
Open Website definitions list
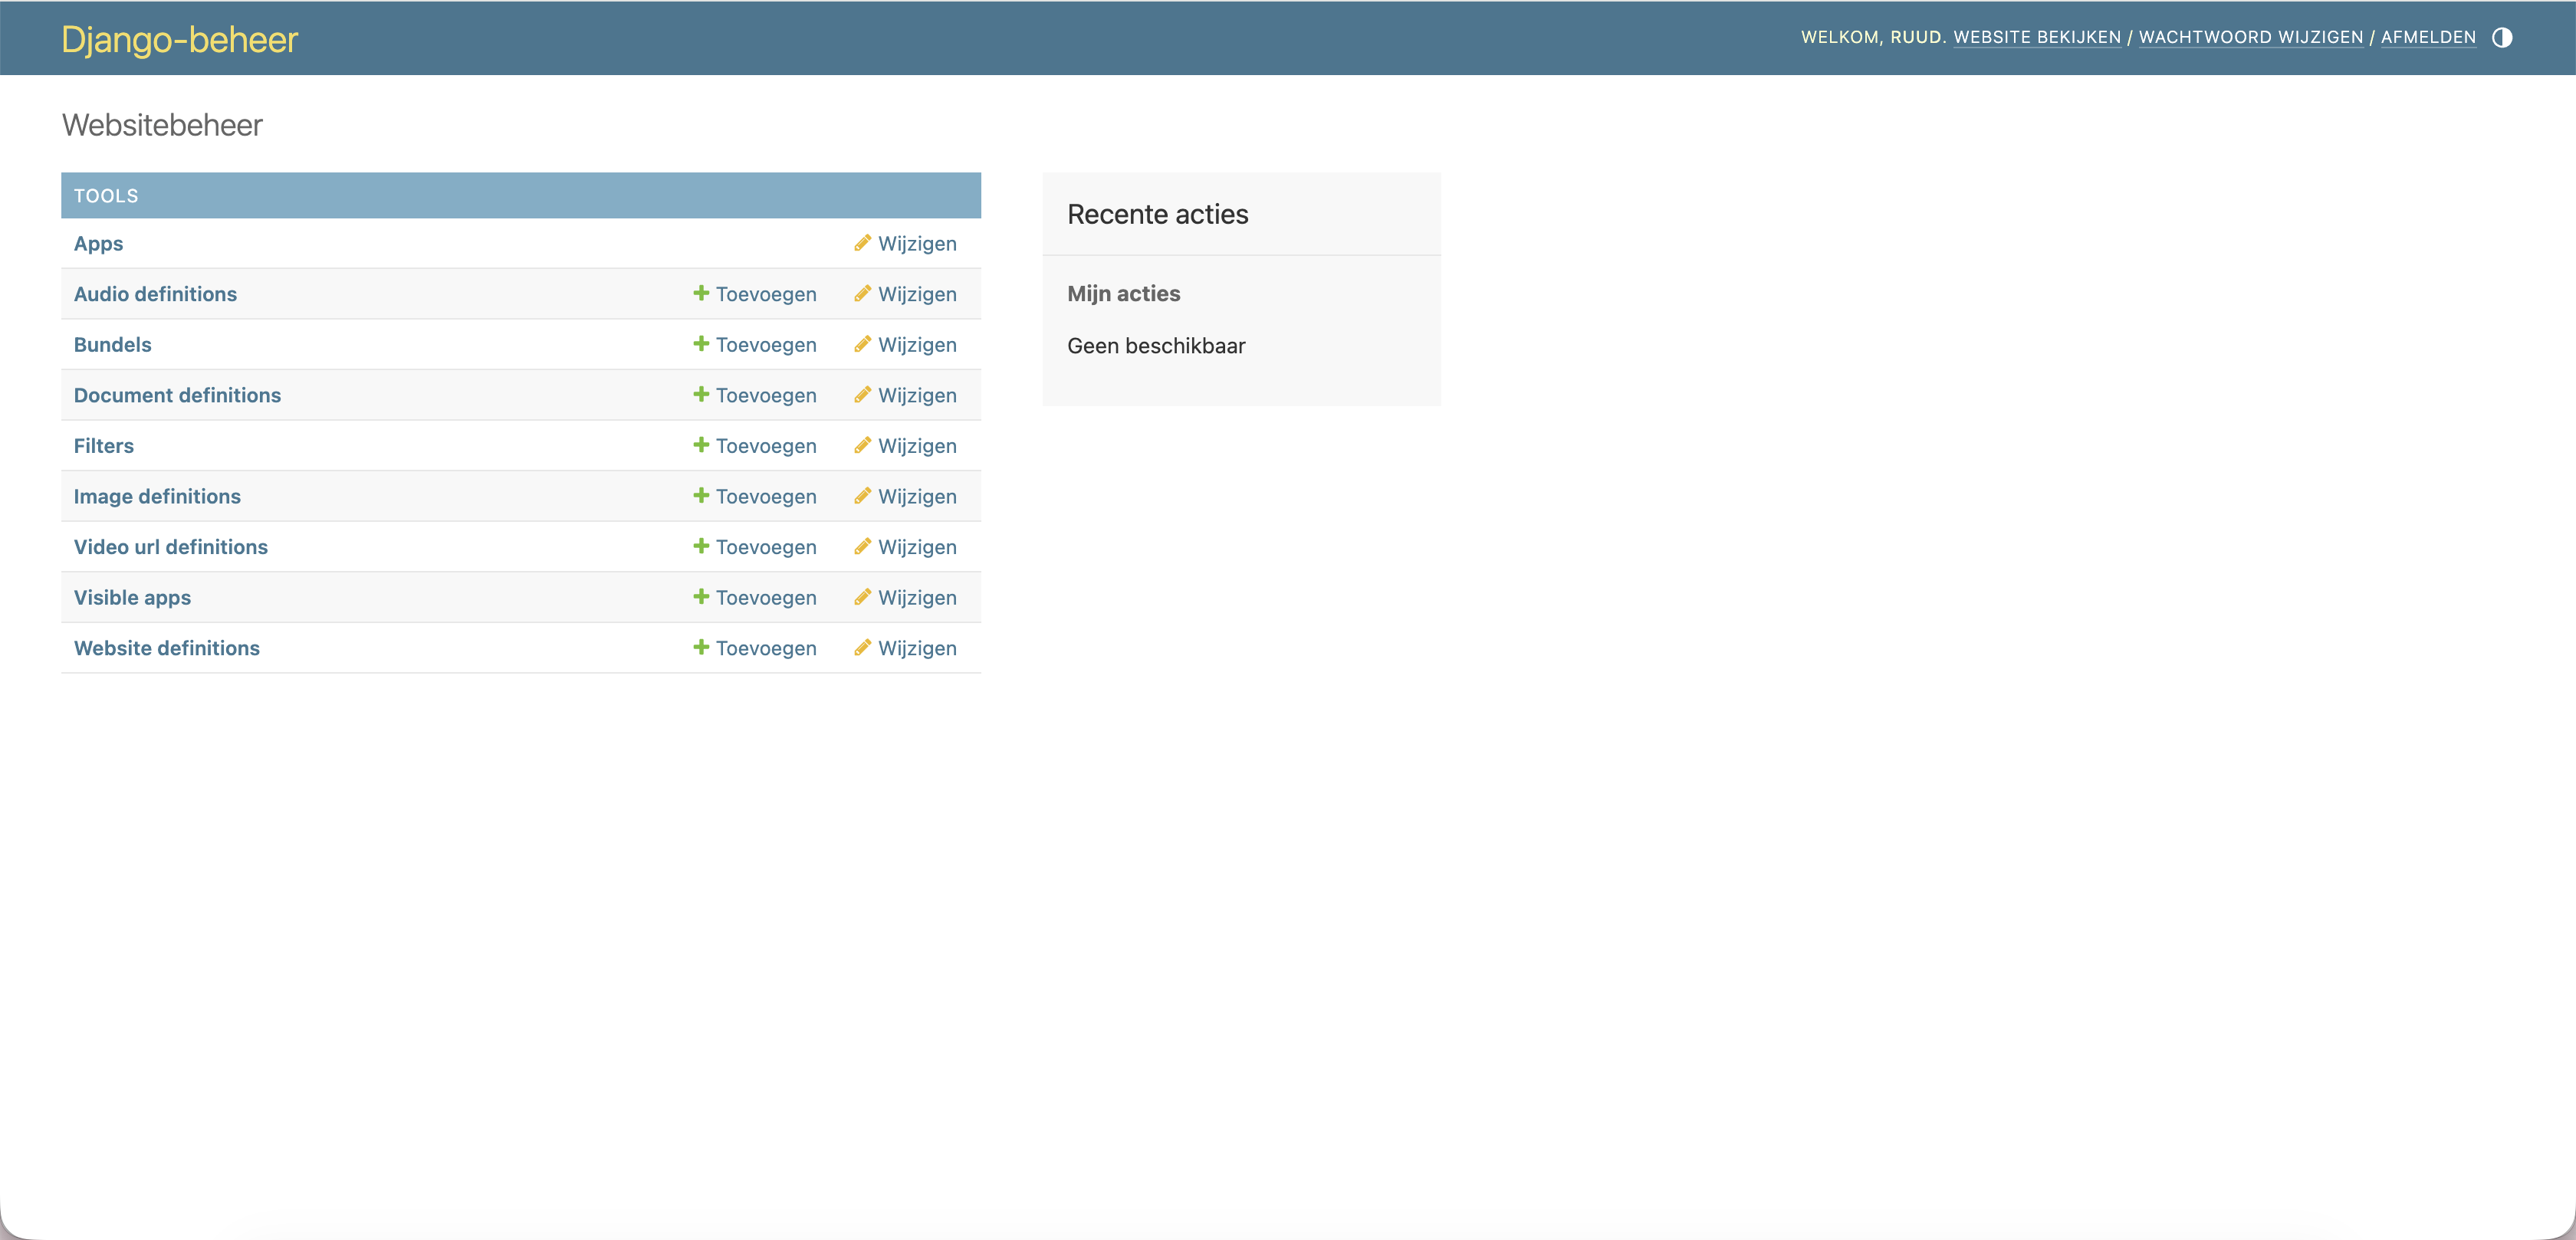click(x=166, y=648)
